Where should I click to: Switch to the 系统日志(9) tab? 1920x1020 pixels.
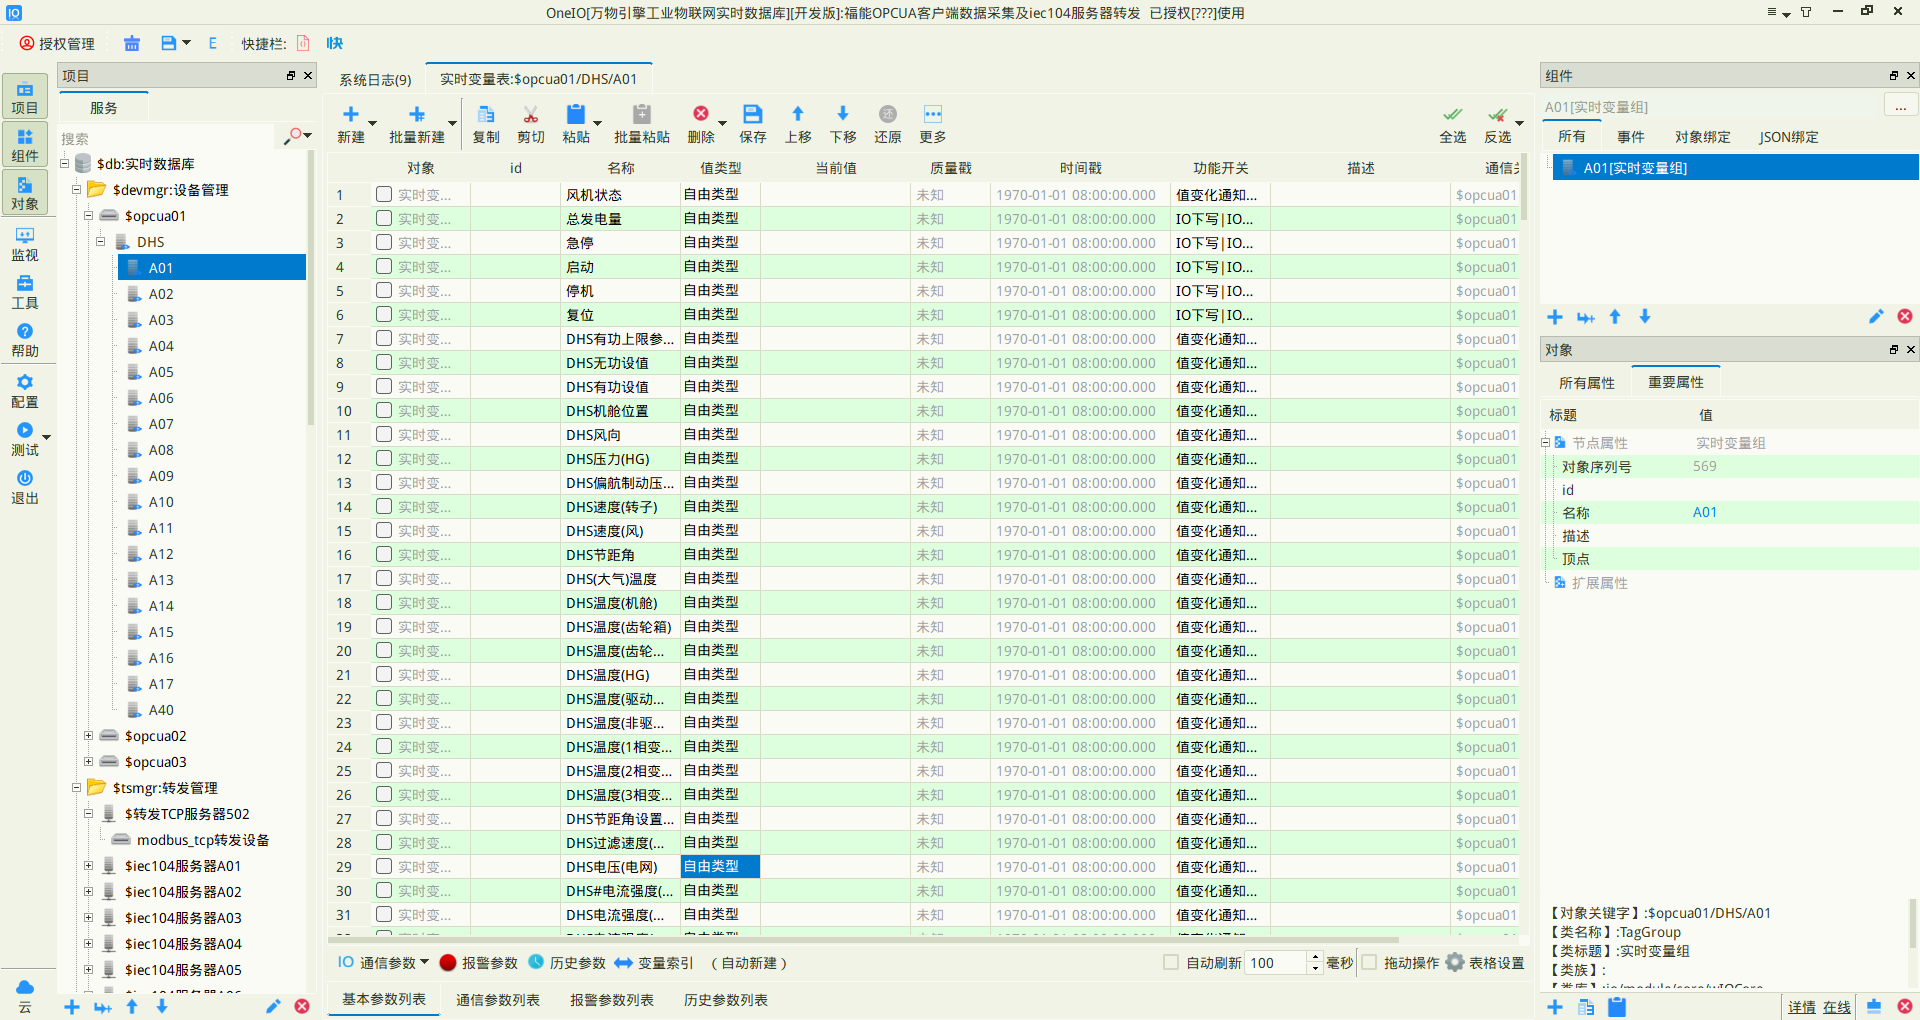(375, 80)
